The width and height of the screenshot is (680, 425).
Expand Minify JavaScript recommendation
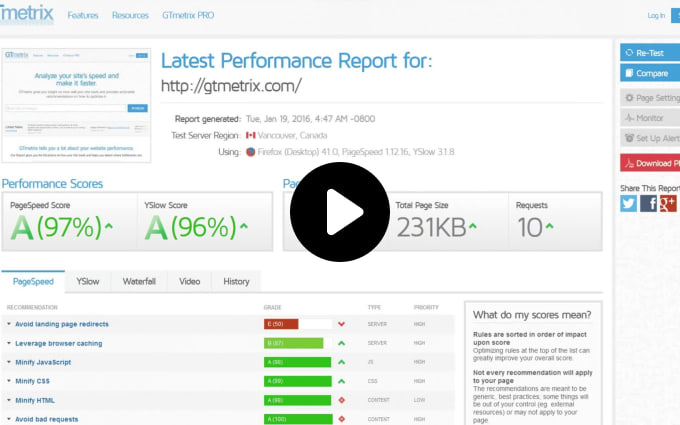[43, 362]
